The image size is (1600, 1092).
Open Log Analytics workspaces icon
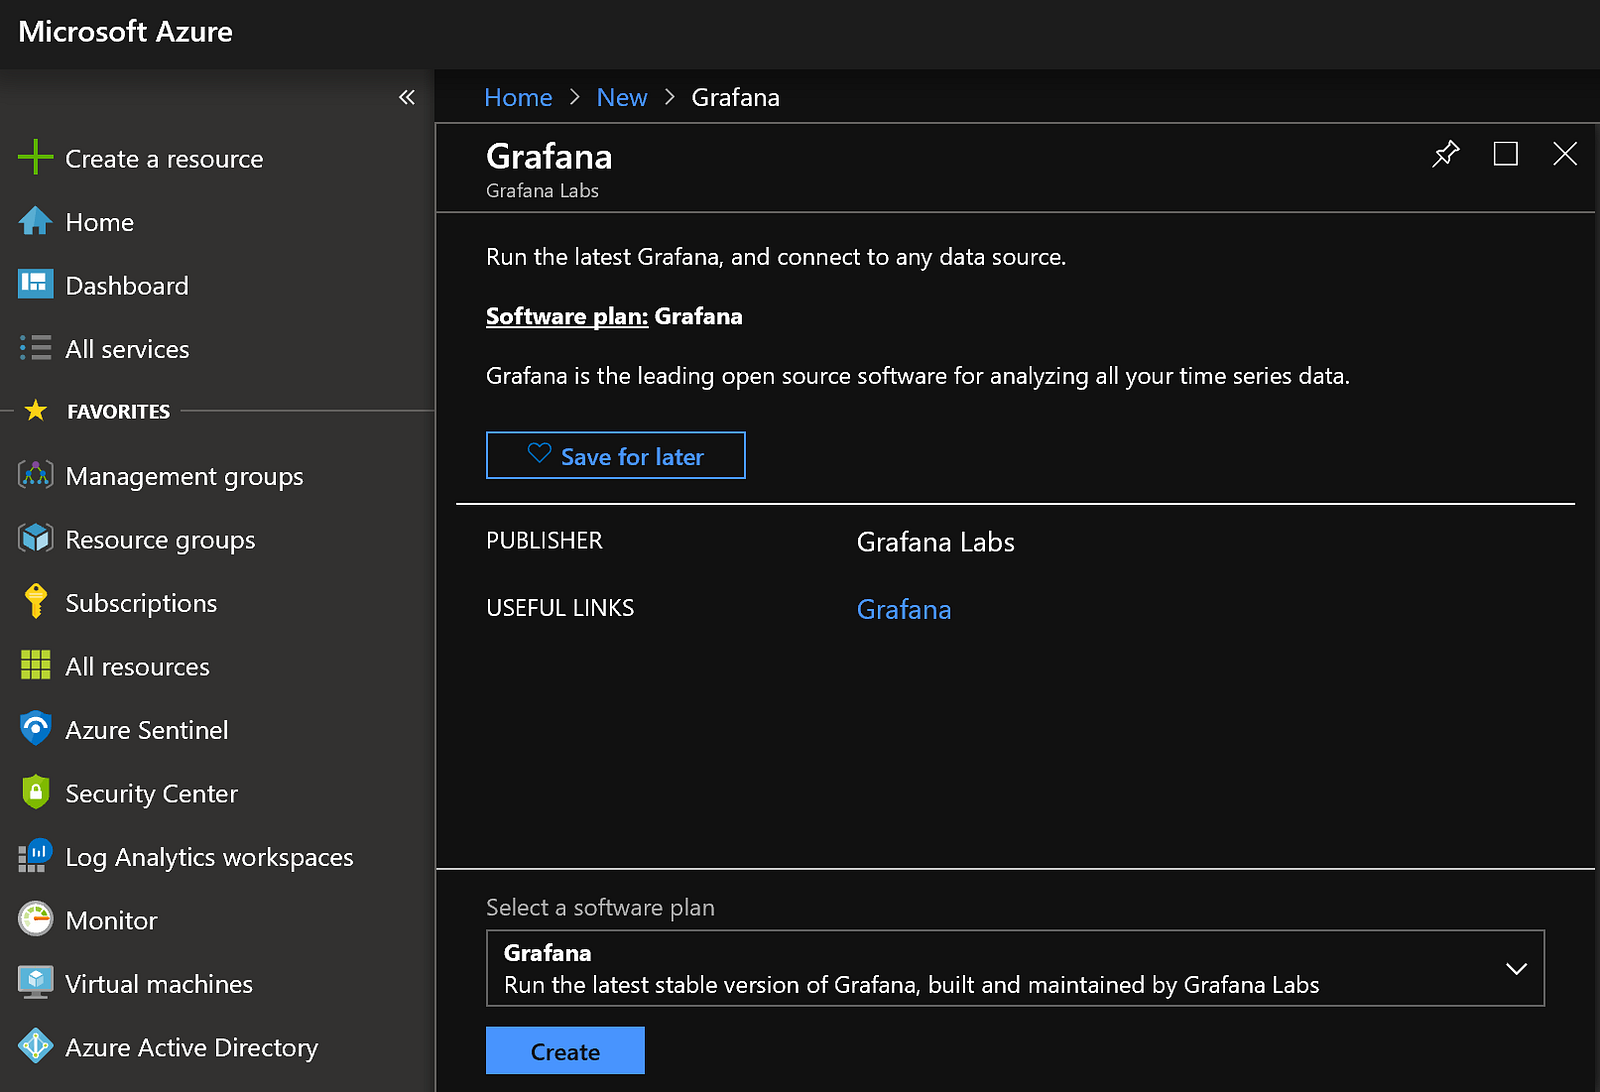point(35,856)
